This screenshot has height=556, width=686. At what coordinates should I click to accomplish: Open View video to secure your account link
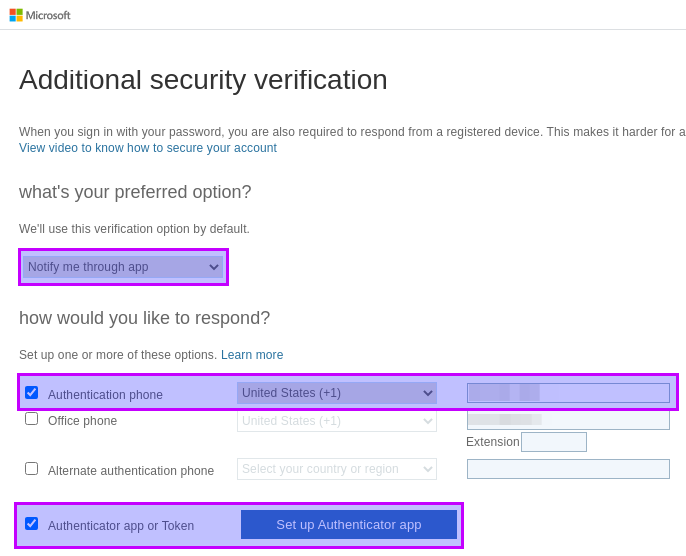click(x=148, y=148)
